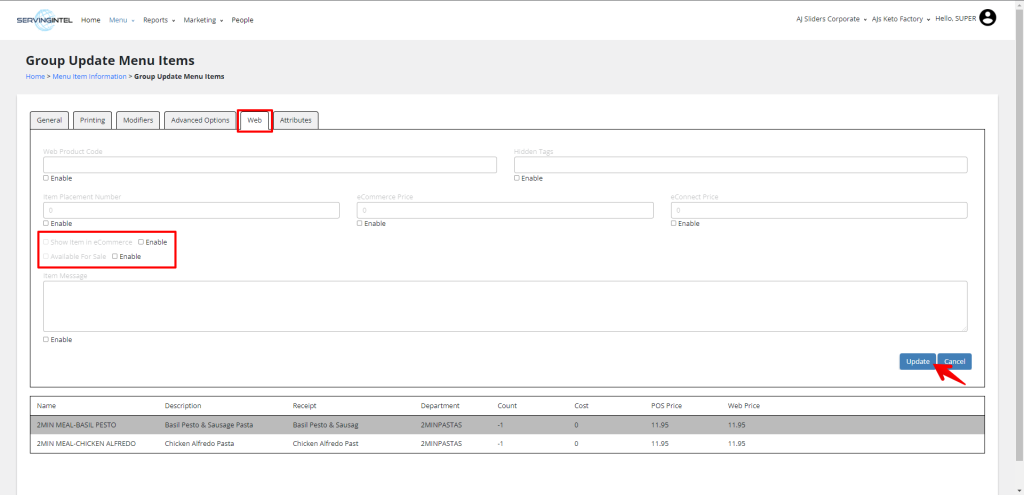Enable the Web Product Code checkbox

46,178
